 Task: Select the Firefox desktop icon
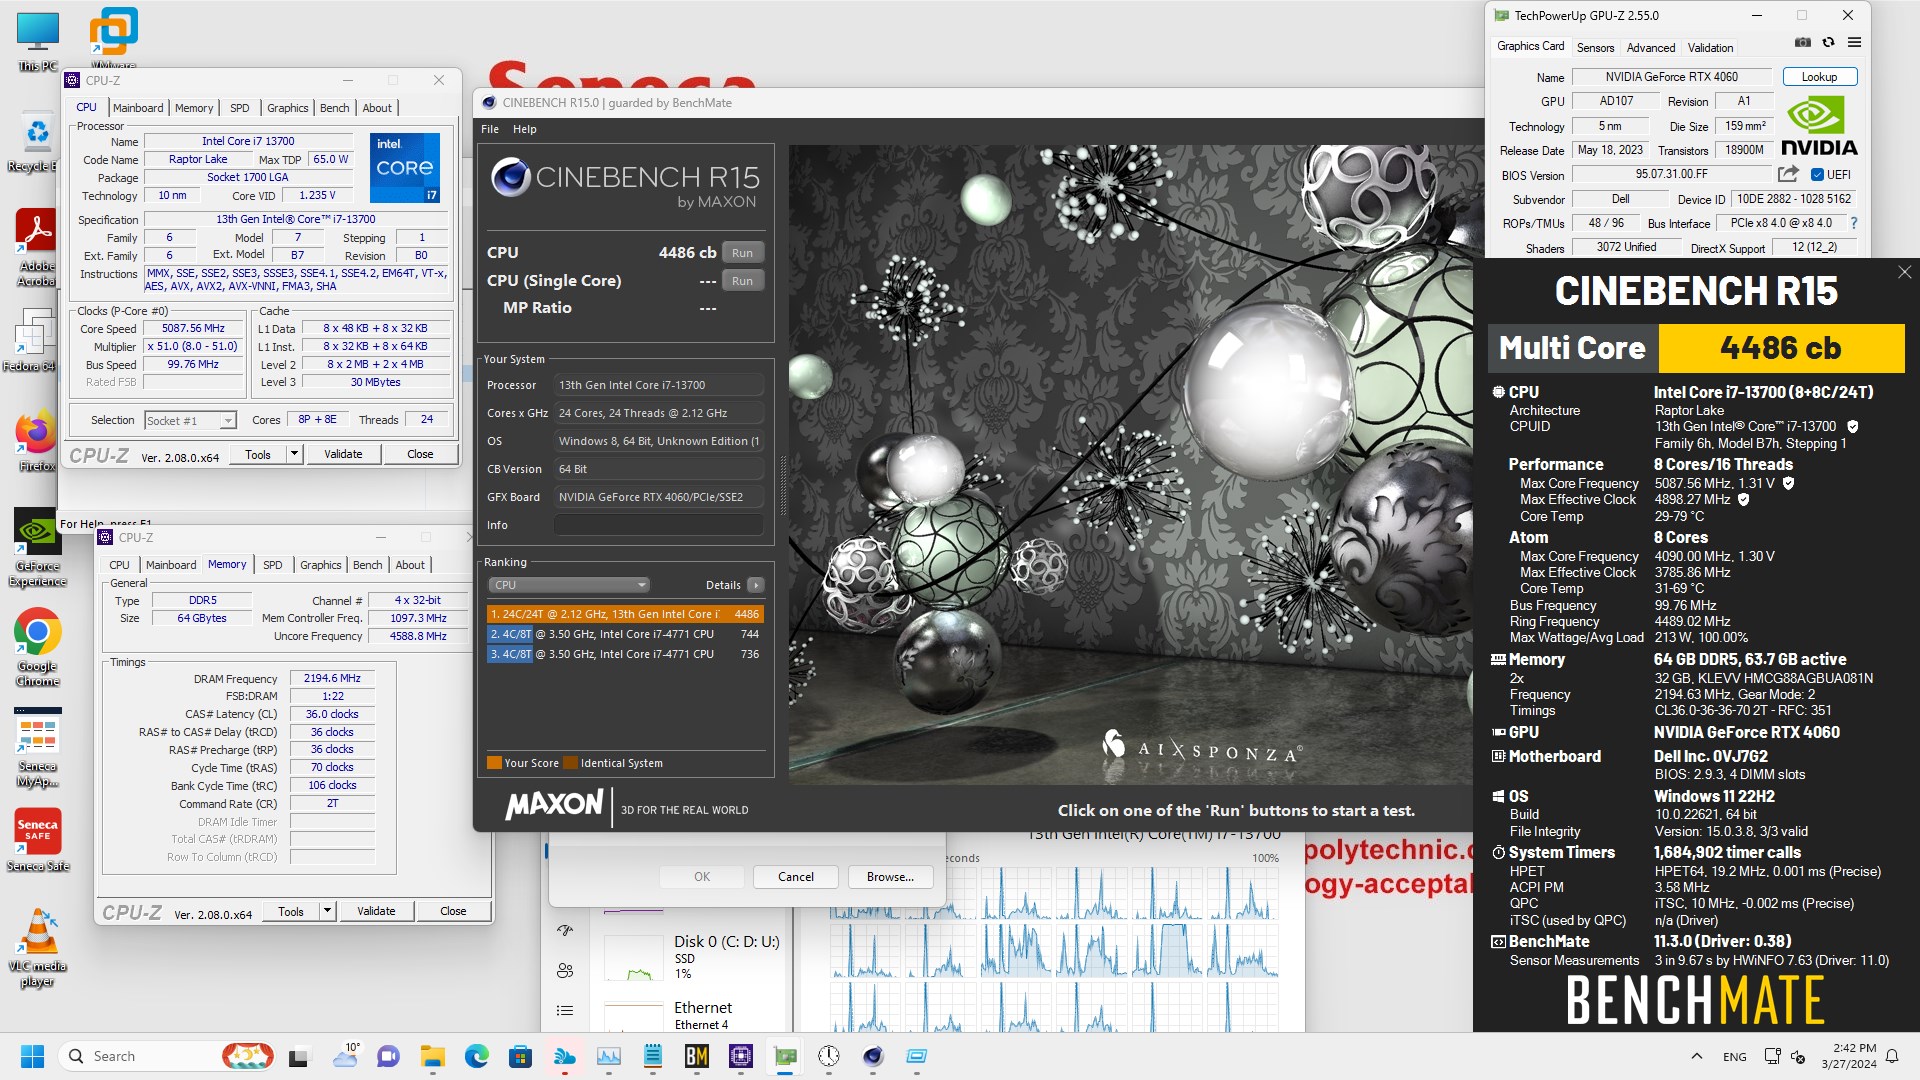(36, 440)
